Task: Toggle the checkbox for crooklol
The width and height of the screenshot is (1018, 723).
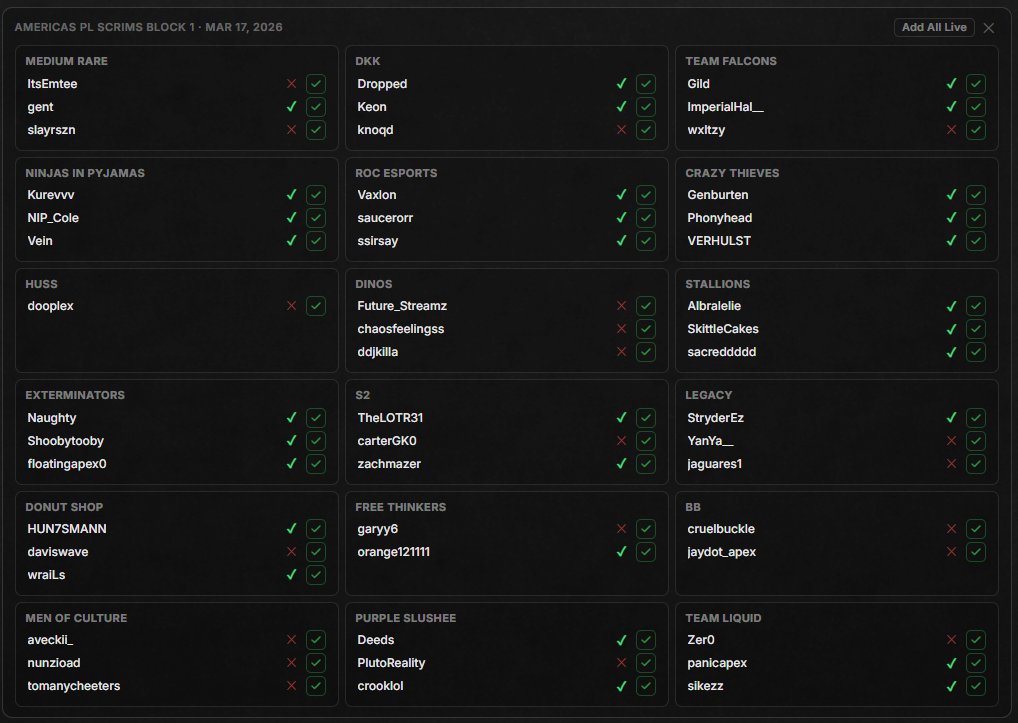Action: click(645, 686)
